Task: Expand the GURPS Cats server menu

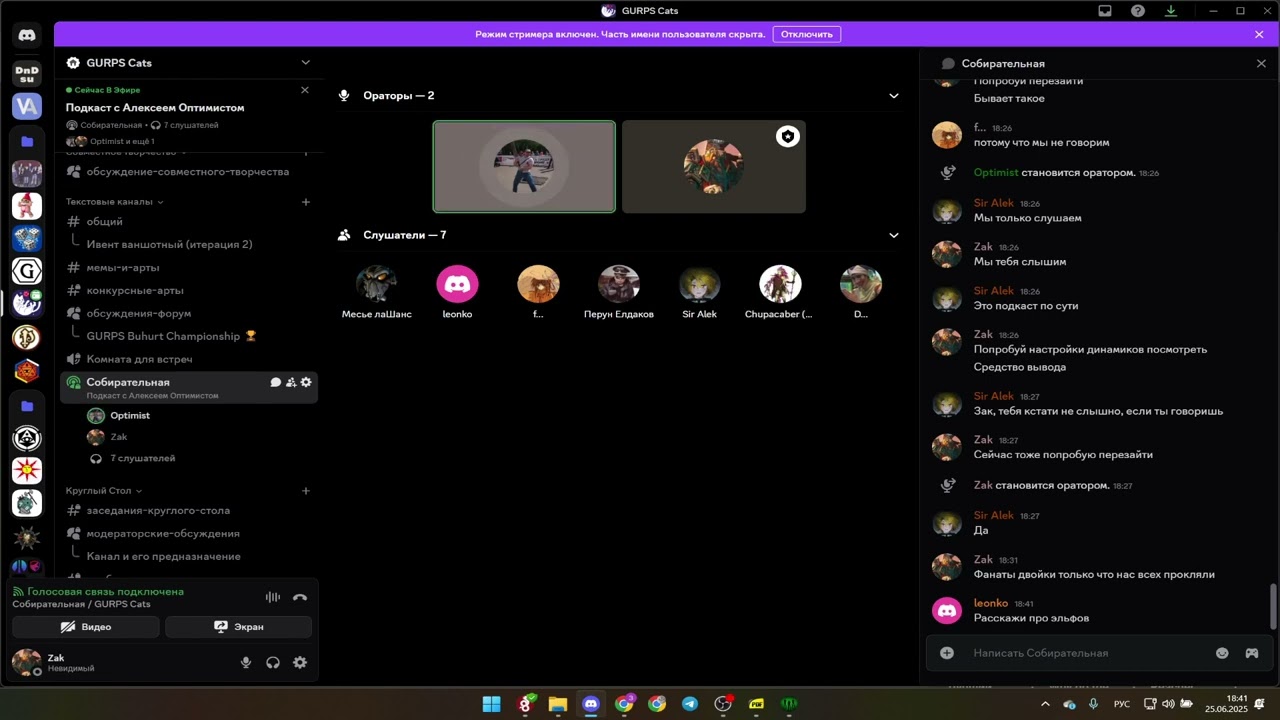Action: tap(305, 62)
